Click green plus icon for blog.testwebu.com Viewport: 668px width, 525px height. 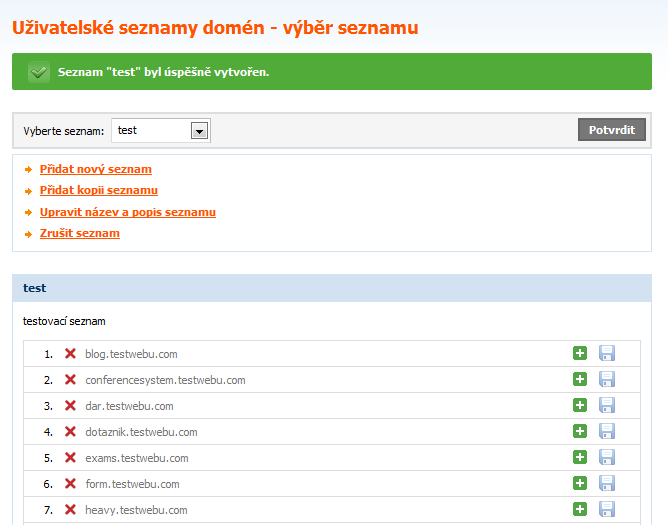tap(580, 353)
